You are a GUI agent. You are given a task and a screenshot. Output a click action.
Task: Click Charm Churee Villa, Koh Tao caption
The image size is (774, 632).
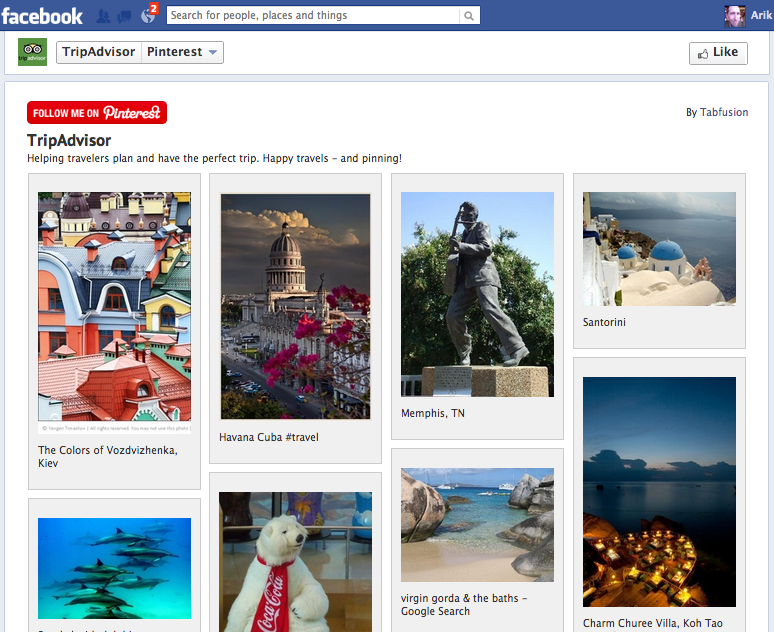tap(653, 623)
